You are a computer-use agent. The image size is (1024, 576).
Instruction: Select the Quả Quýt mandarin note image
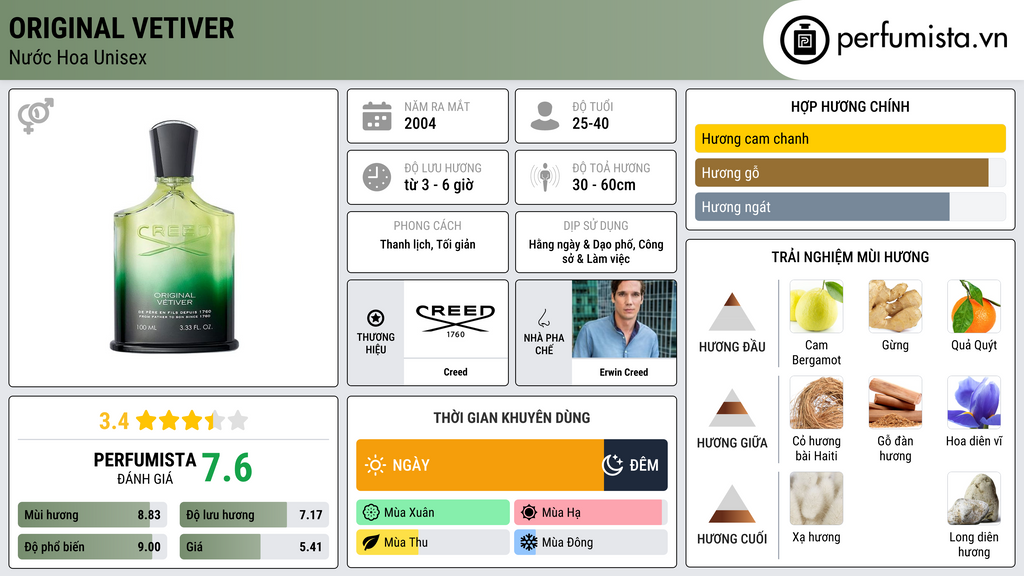pyautogui.click(x=974, y=306)
